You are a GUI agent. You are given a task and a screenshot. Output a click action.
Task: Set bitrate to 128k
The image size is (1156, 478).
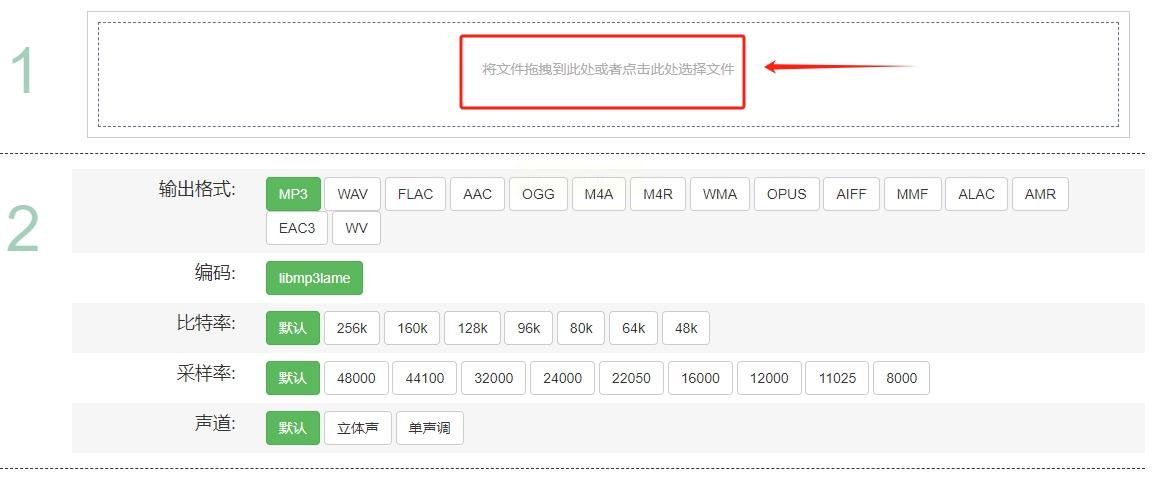[473, 328]
